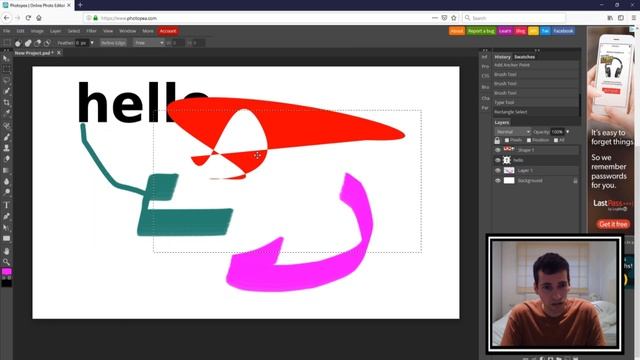Screen dimensions: 640x360
Task: Open the File menu
Action: [x=7, y=31]
